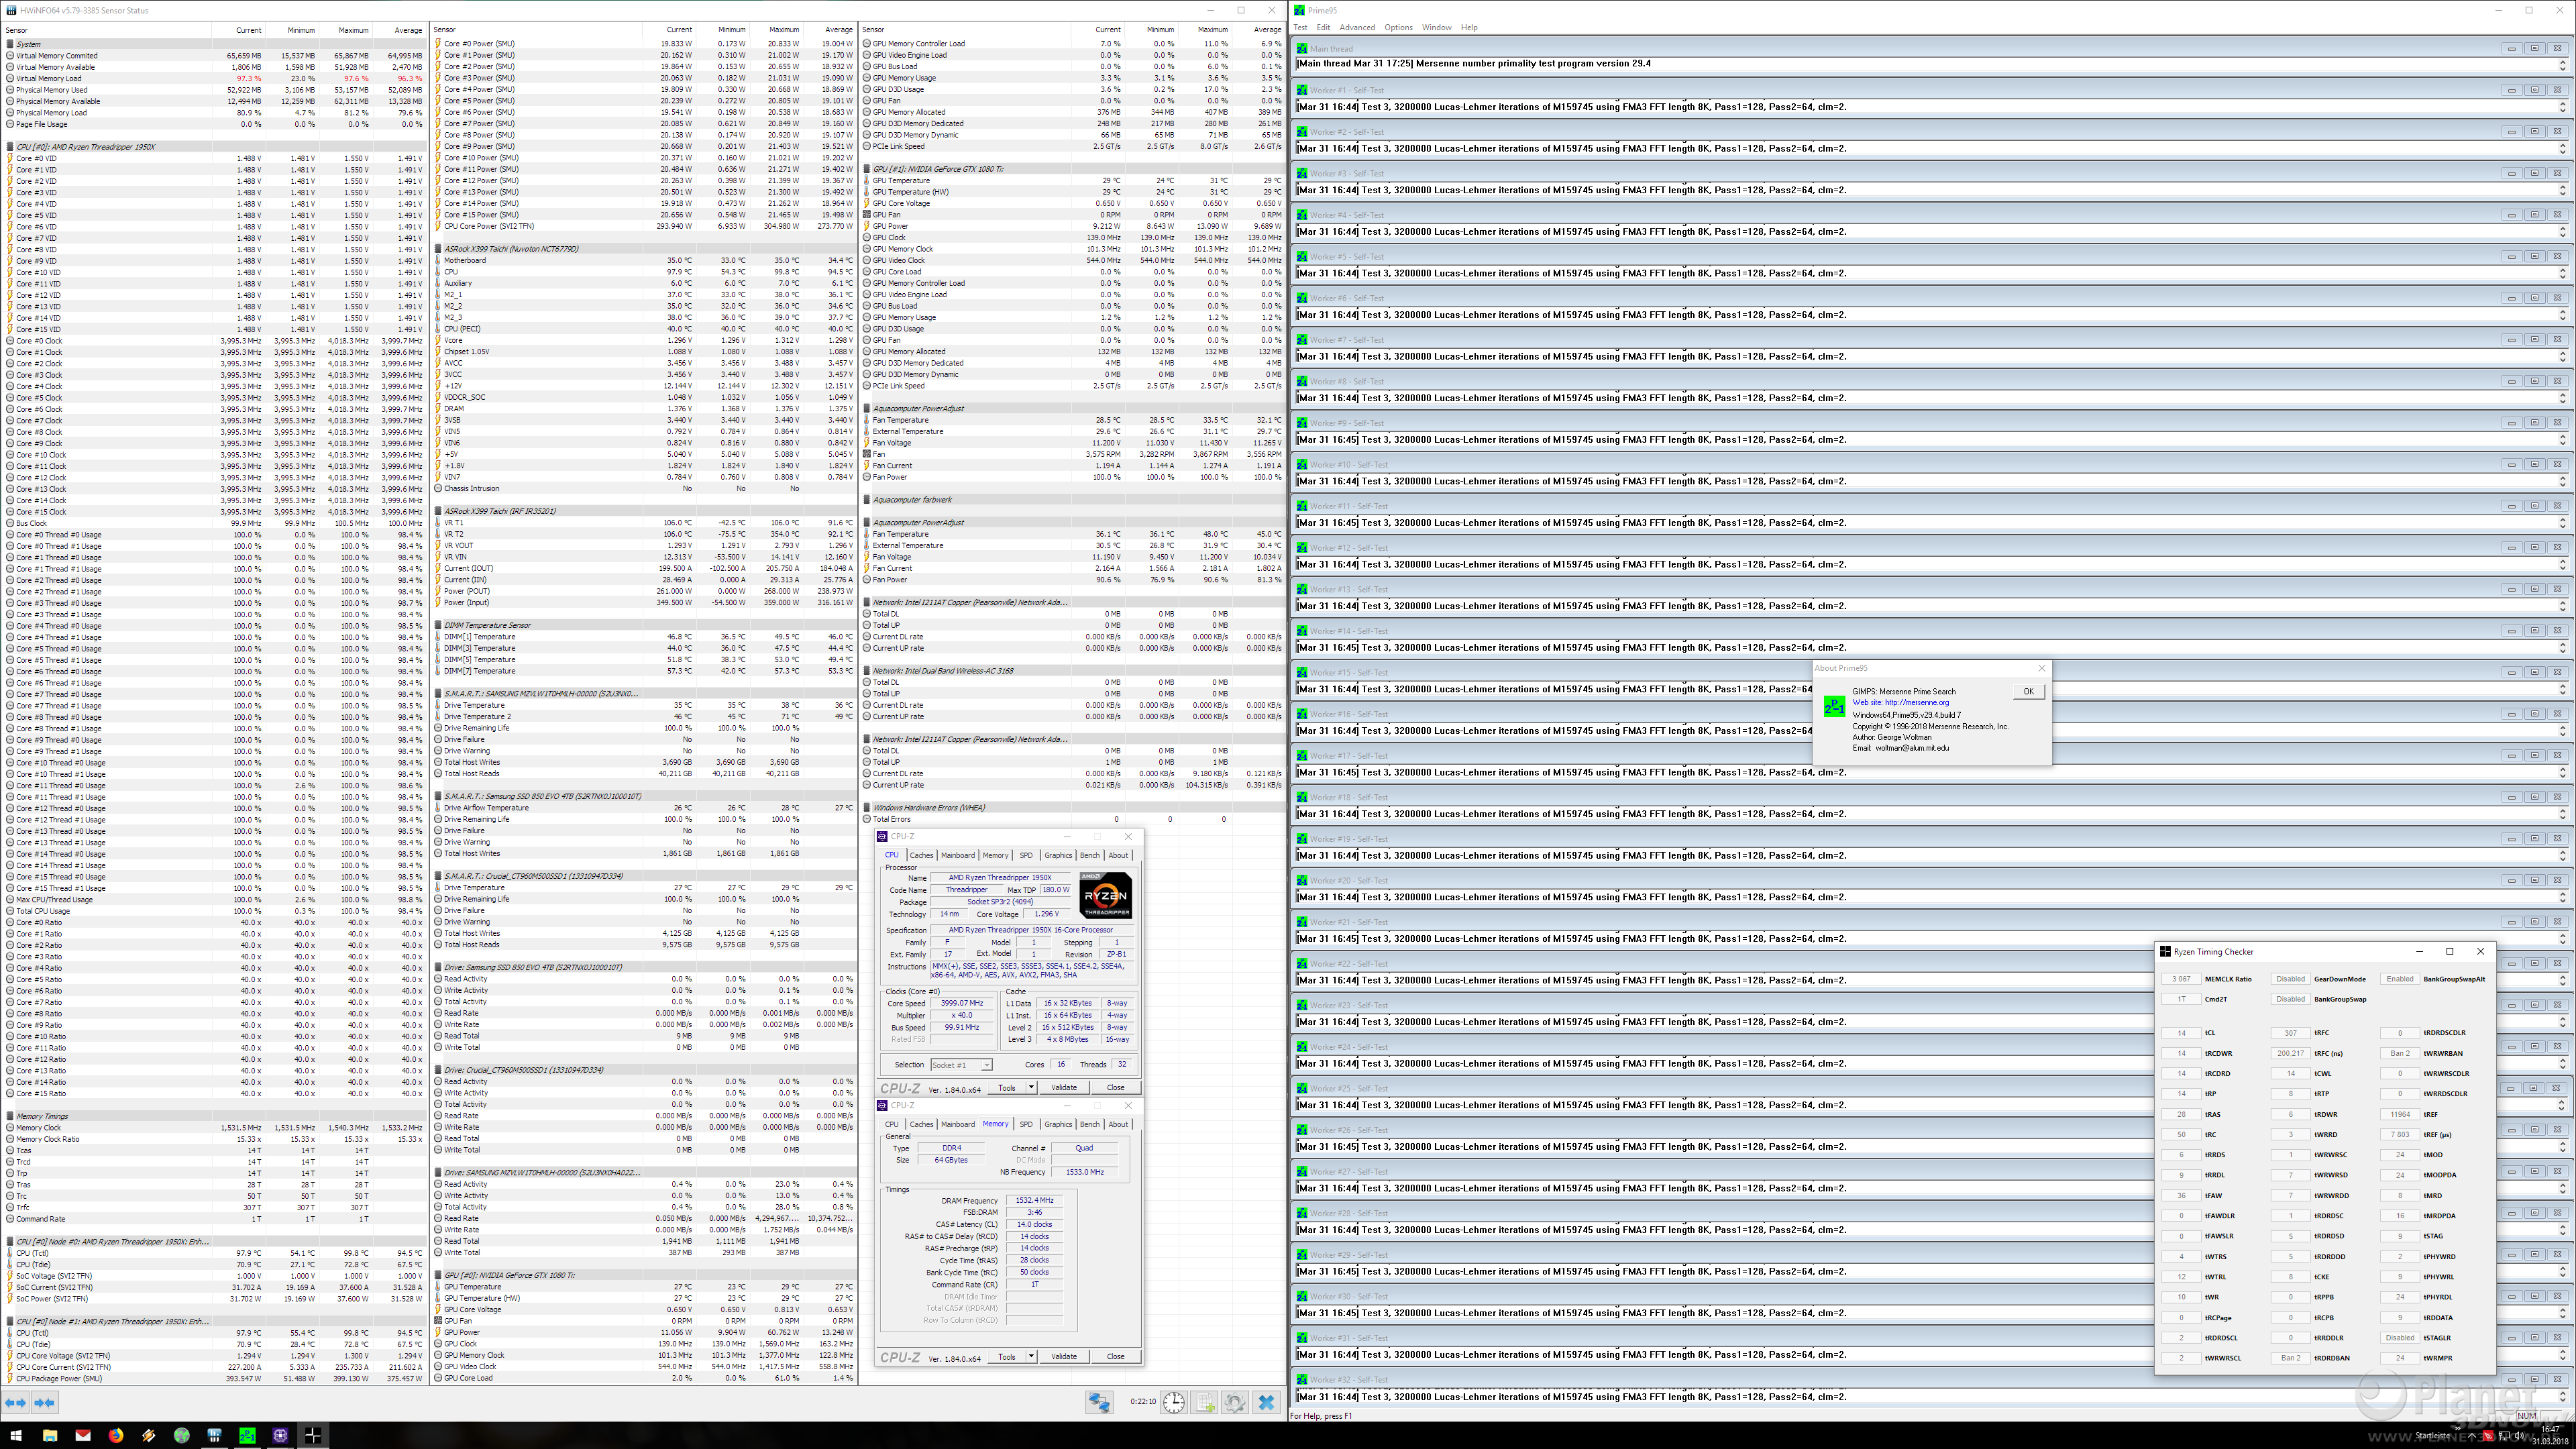Open Prime95 green taskbar icon
Screen dimensions: 2576x1449
(247, 1435)
